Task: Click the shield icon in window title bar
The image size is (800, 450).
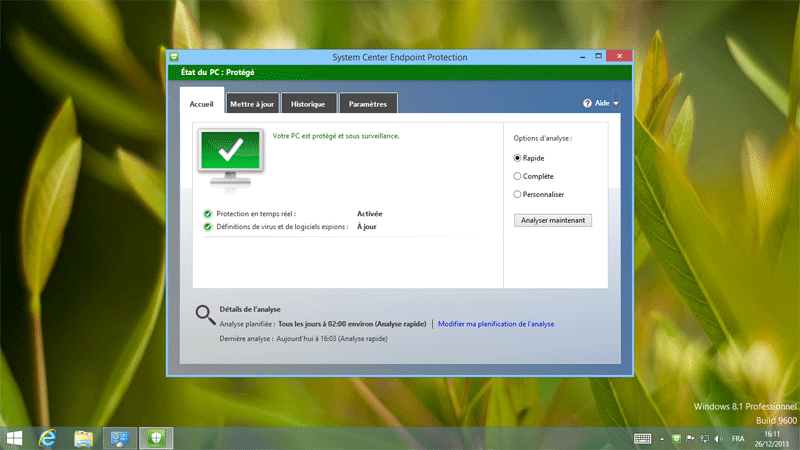Action: point(174,57)
